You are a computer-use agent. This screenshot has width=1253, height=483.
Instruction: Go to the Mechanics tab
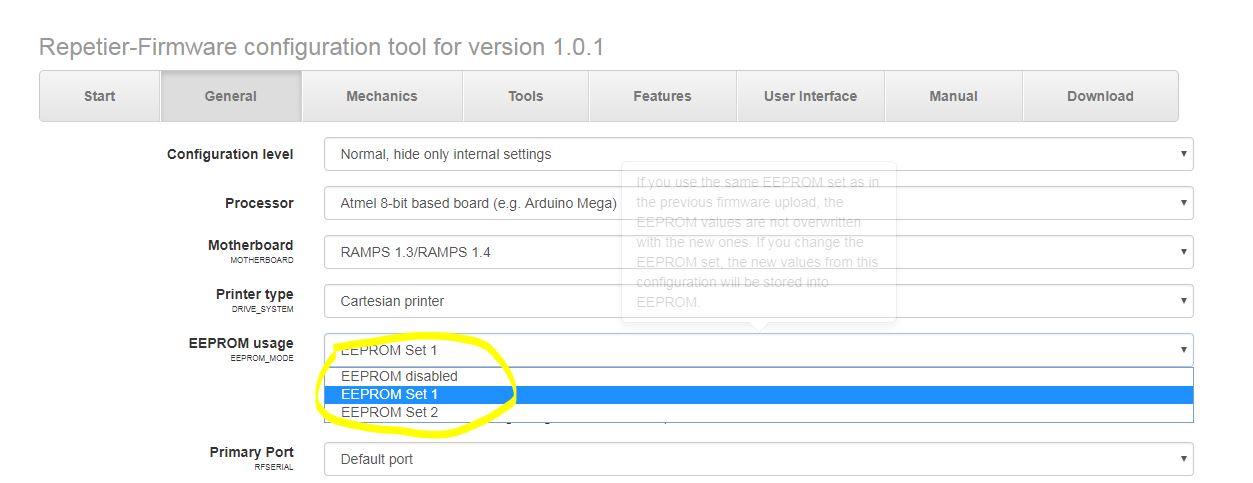coord(381,96)
